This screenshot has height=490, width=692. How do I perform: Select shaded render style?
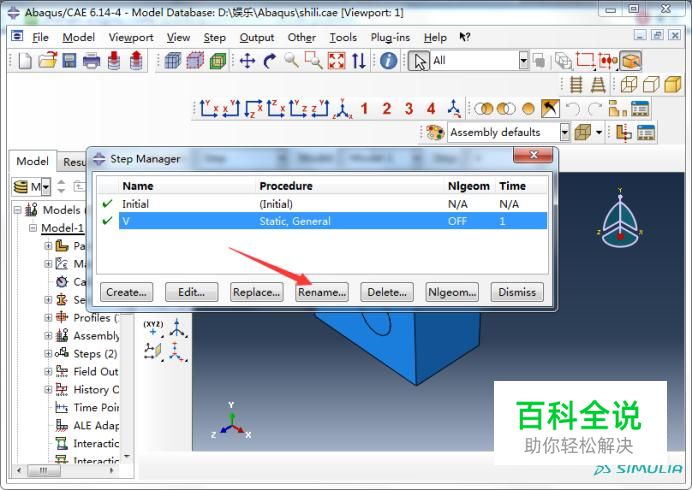(673, 84)
